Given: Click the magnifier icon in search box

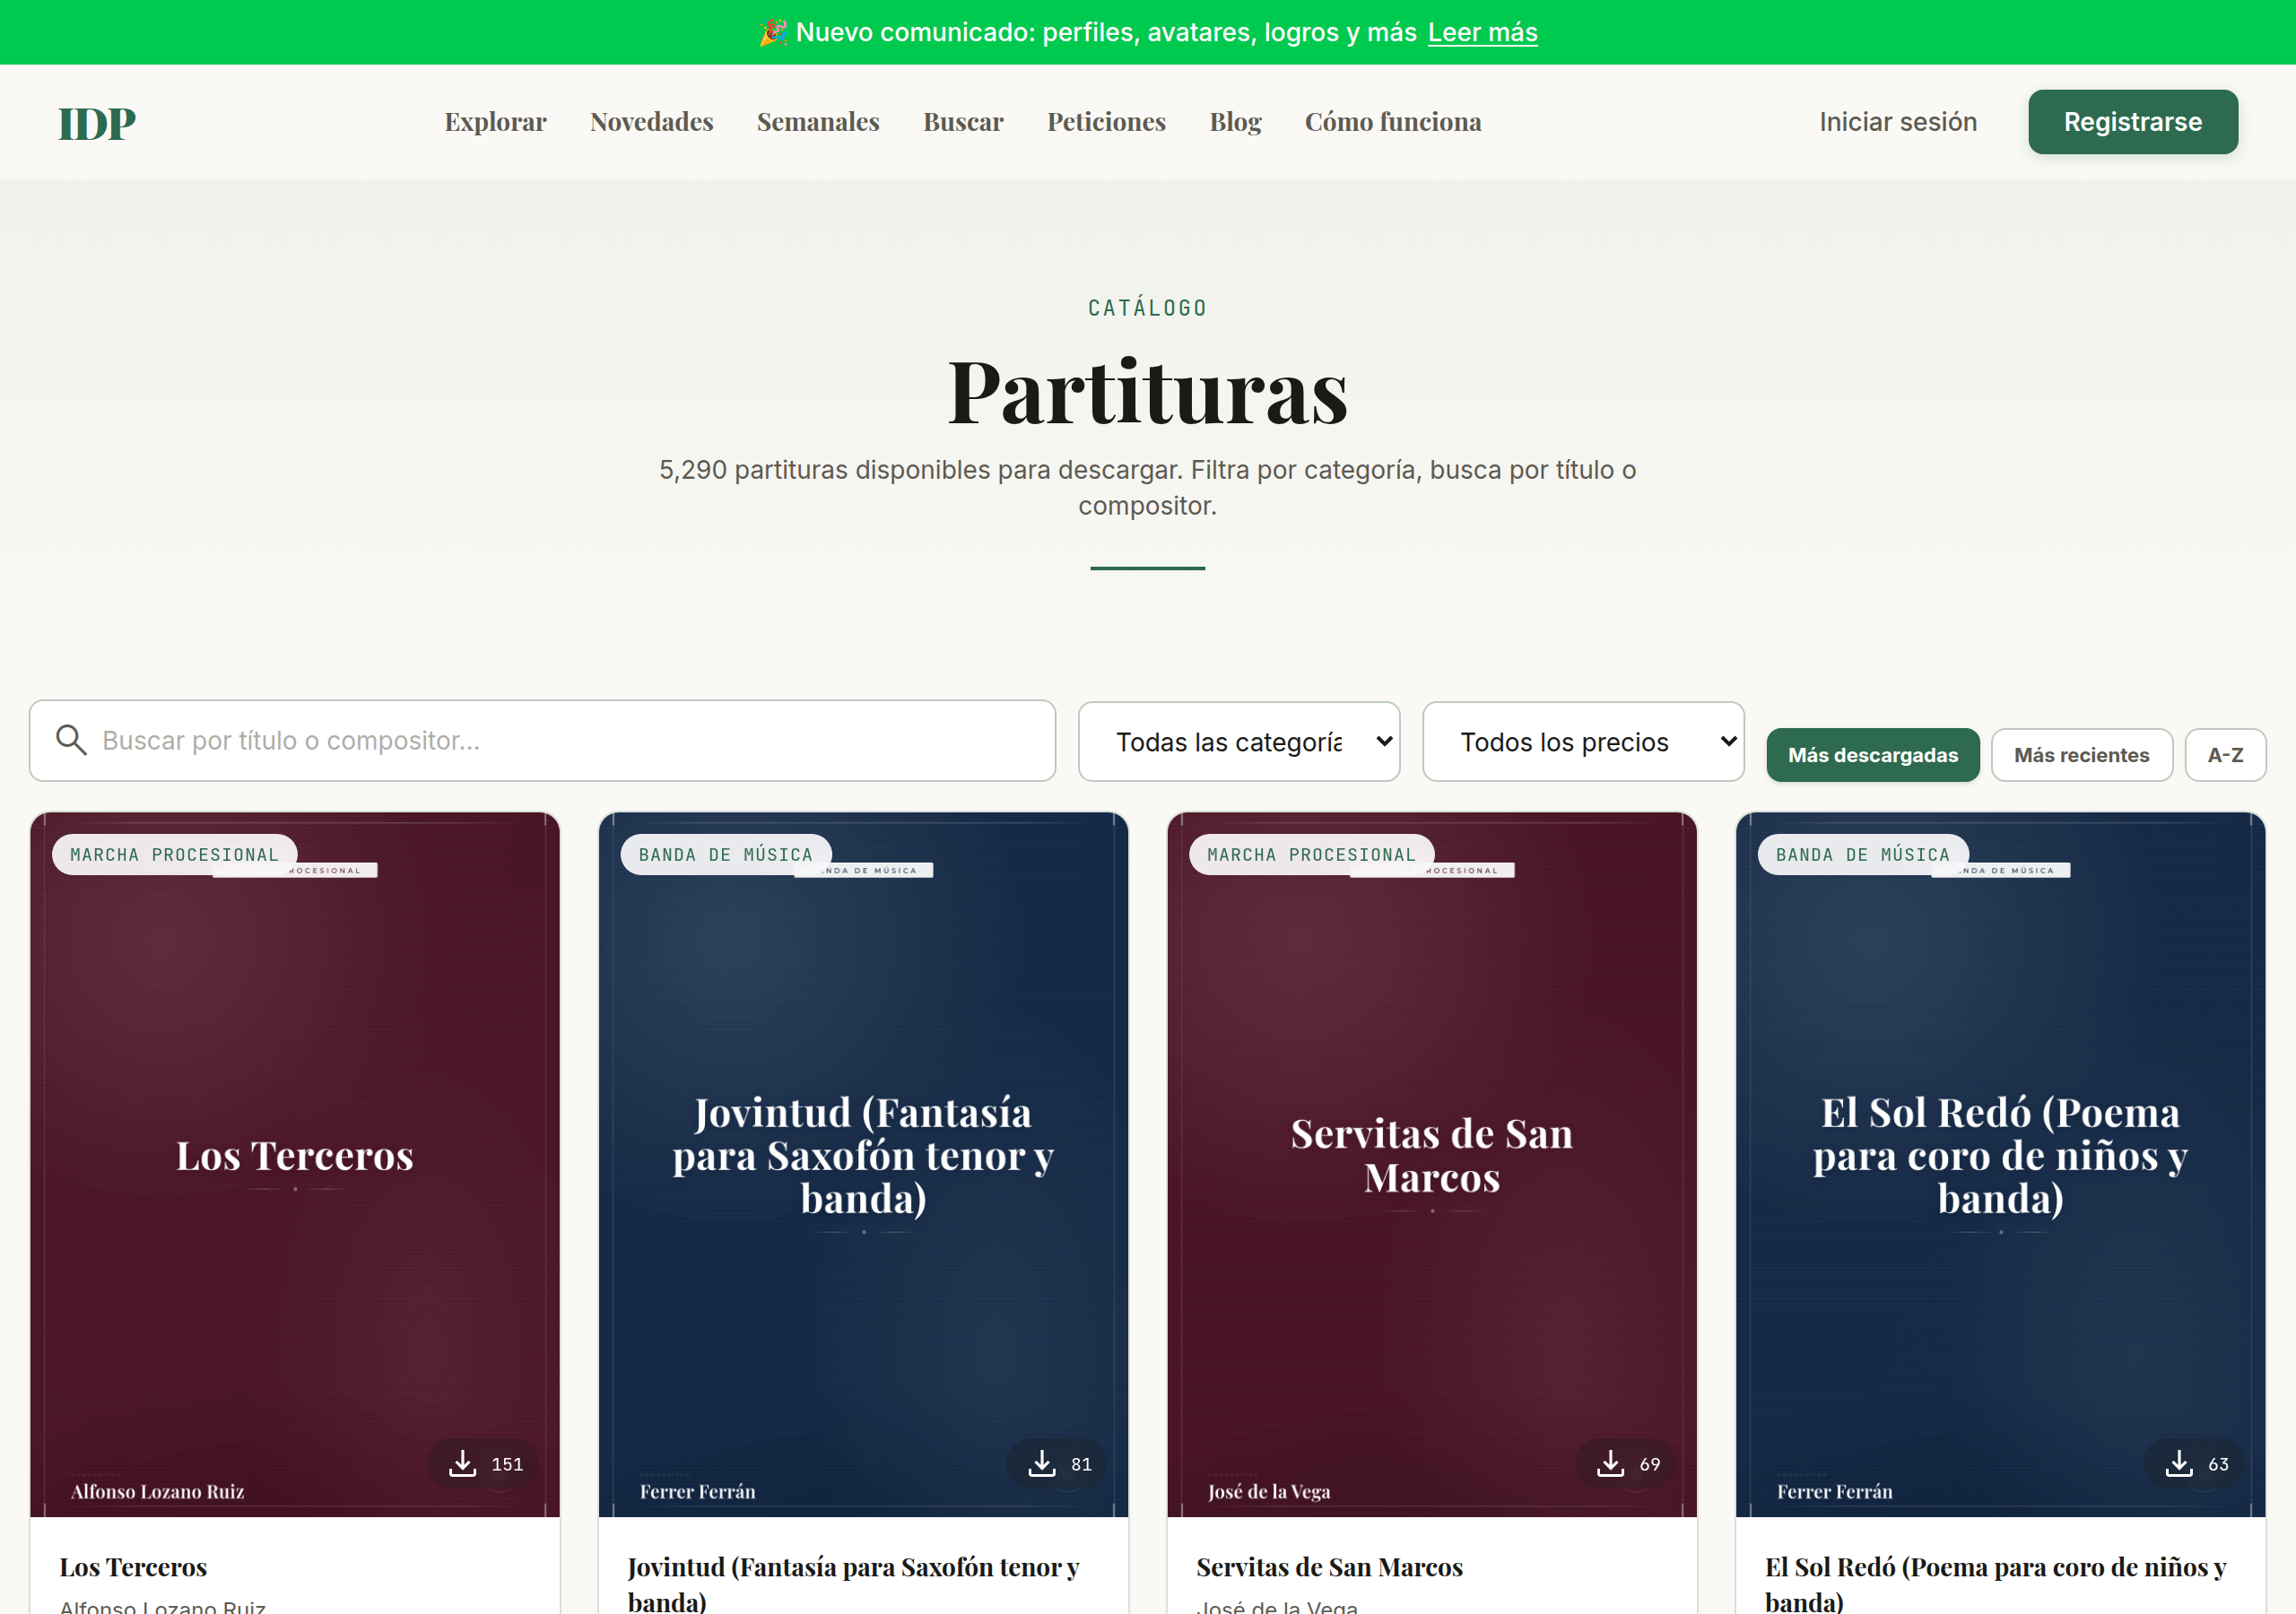Looking at the screenshot, I should pyautogui.click(x=71, y=740).
